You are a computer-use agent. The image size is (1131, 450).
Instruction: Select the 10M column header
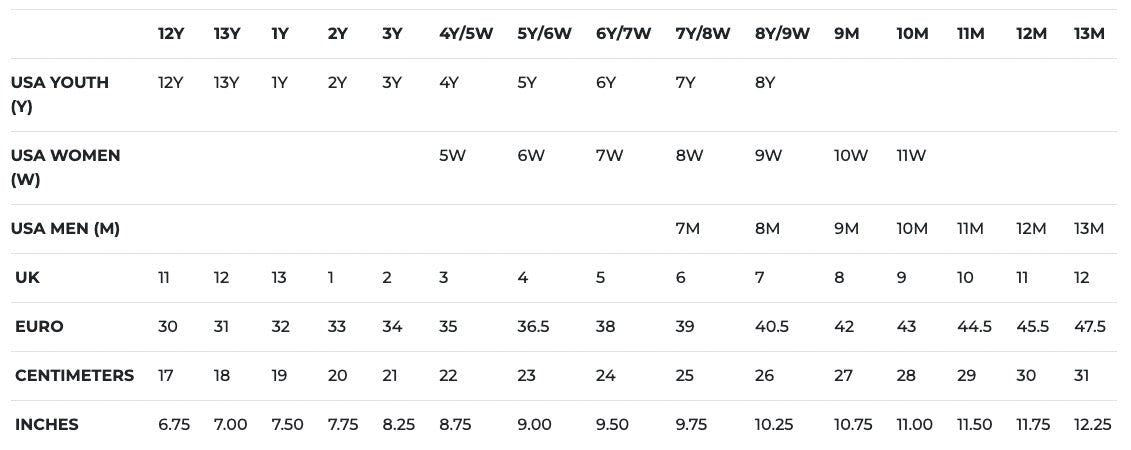tap(912, 34)
